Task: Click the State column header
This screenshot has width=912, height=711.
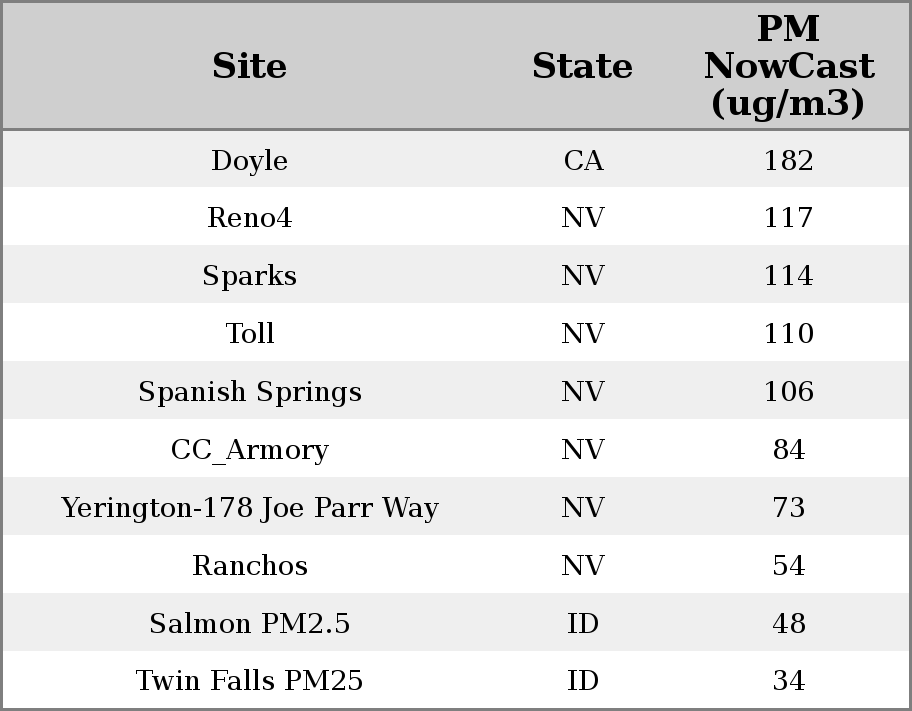Action: tap(582, 66)
